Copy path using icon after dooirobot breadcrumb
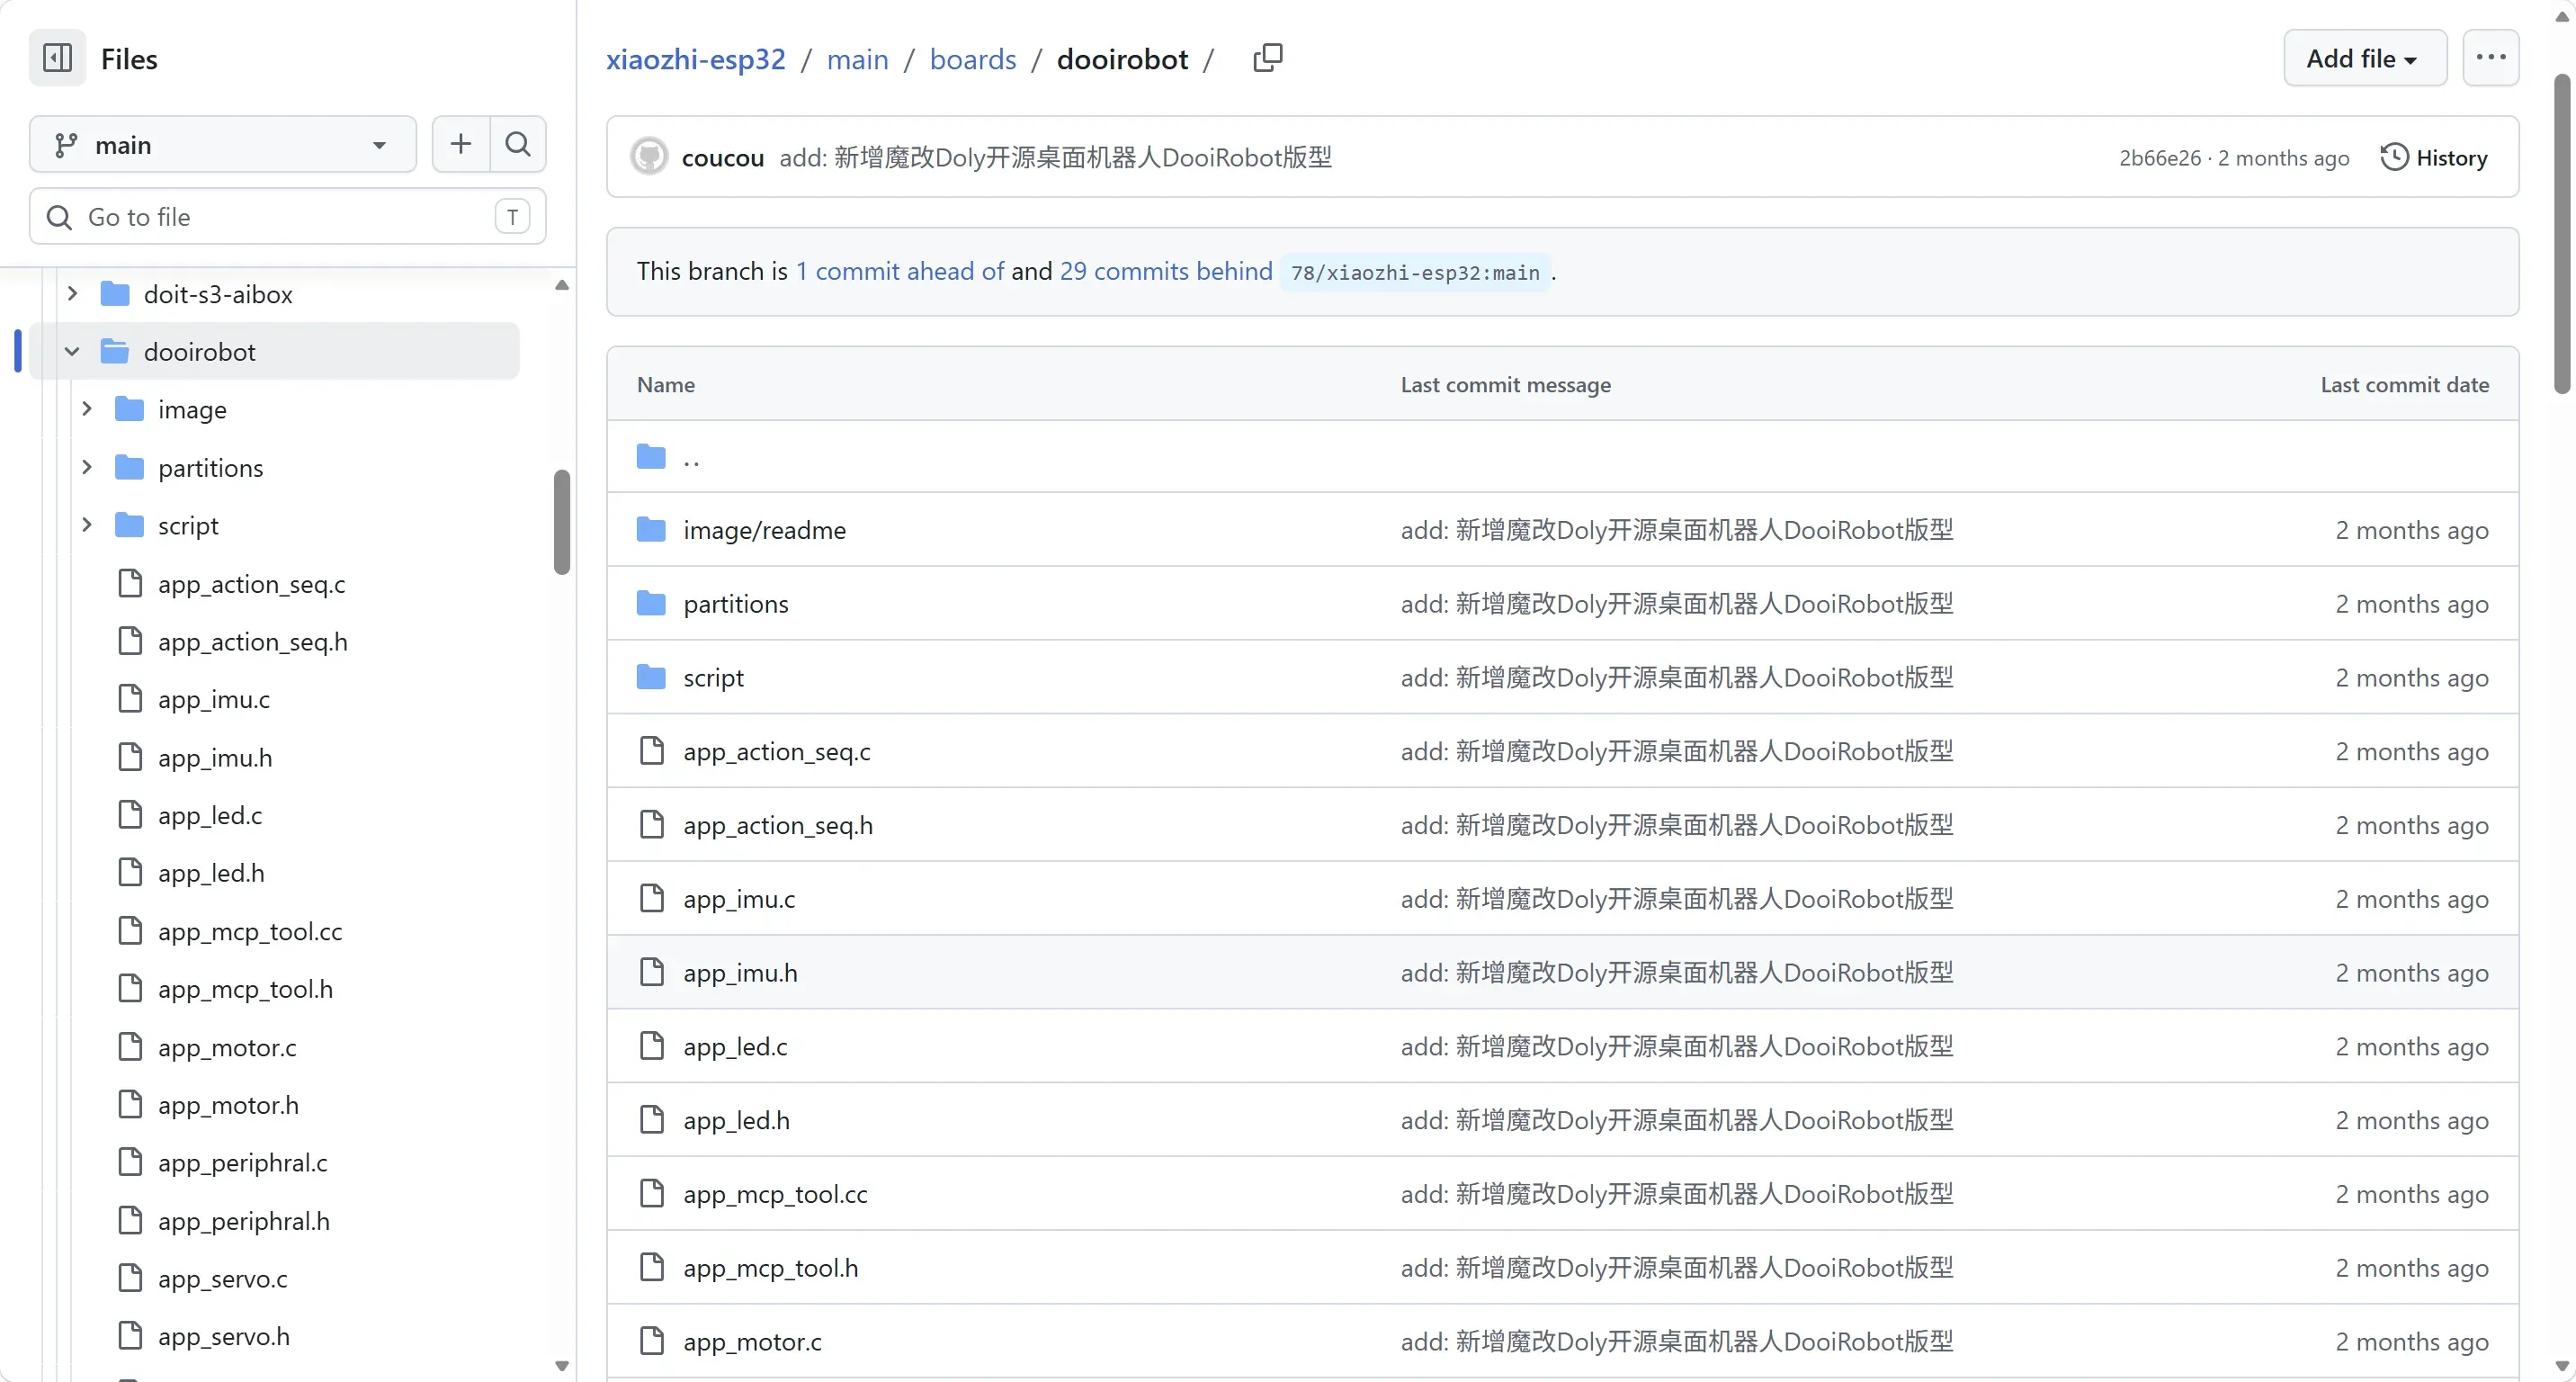The width and height of the screenshot is (2576, 1382). pos(1267,58)
